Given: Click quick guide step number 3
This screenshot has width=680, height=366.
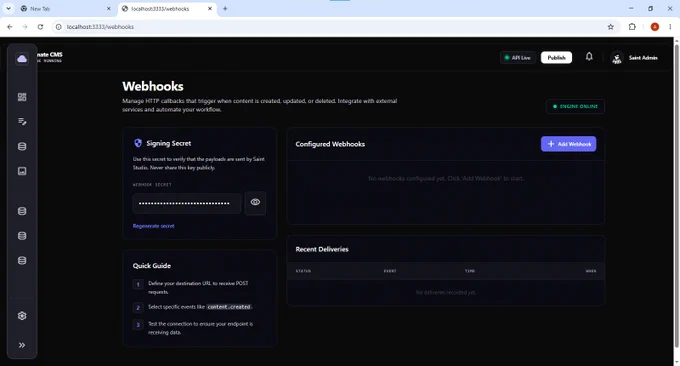Looking at the screenshot, I should click(138, 324).
